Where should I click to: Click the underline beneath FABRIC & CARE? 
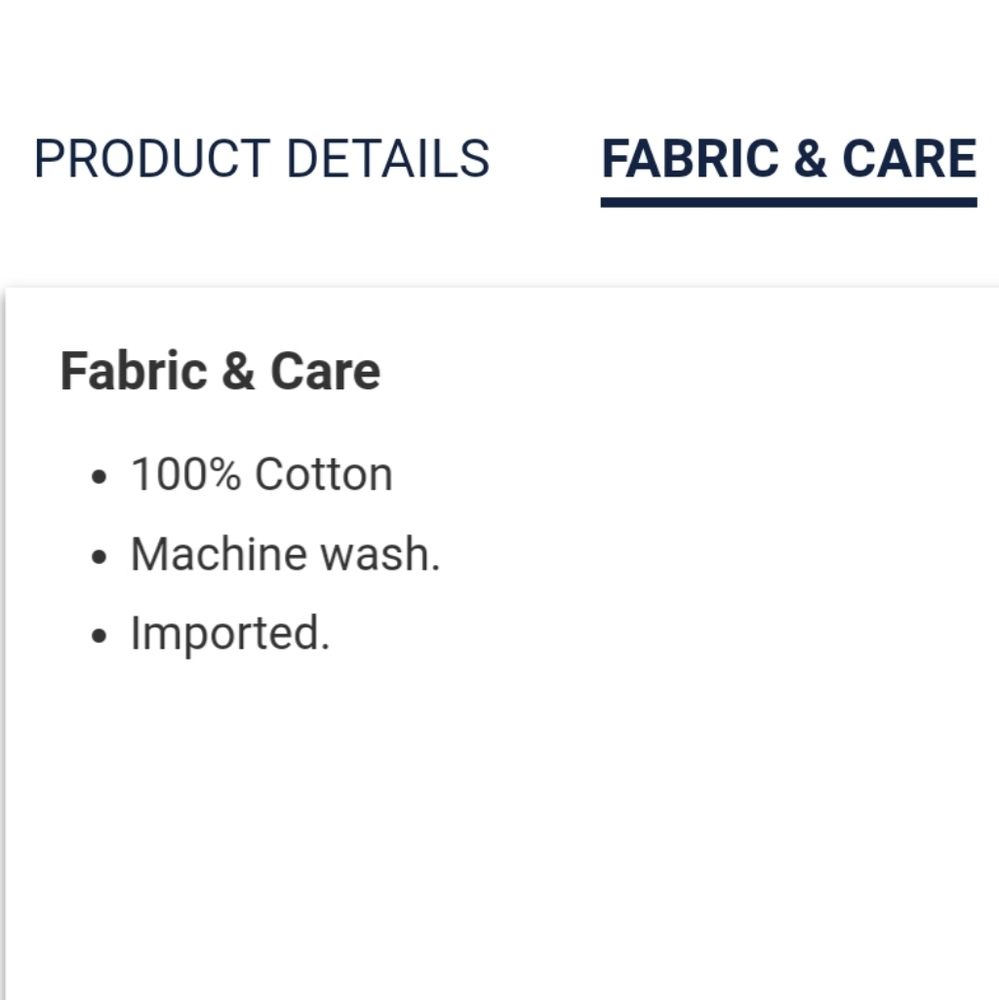[789, 203]
